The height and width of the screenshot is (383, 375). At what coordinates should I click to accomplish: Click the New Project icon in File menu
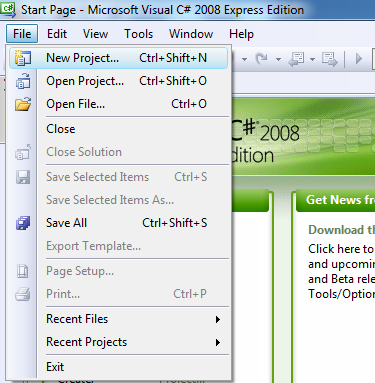(x=23, y=58)
